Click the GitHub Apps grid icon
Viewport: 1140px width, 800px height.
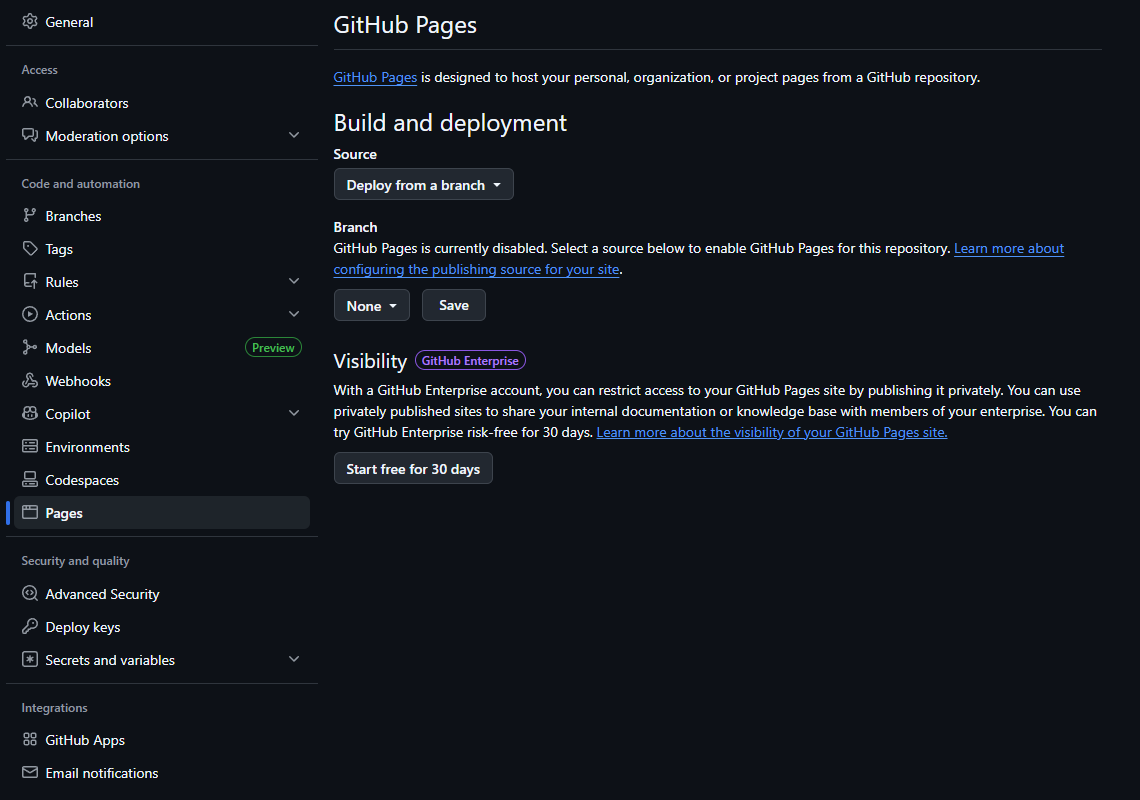pos(30,740)
